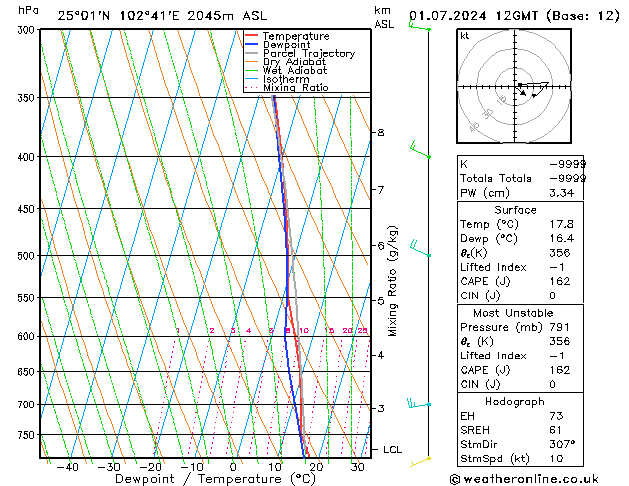Click the station coordinates '25°01'N 102°41'E 2045m ASL'

pyautogui.click(x=162, y=16)
